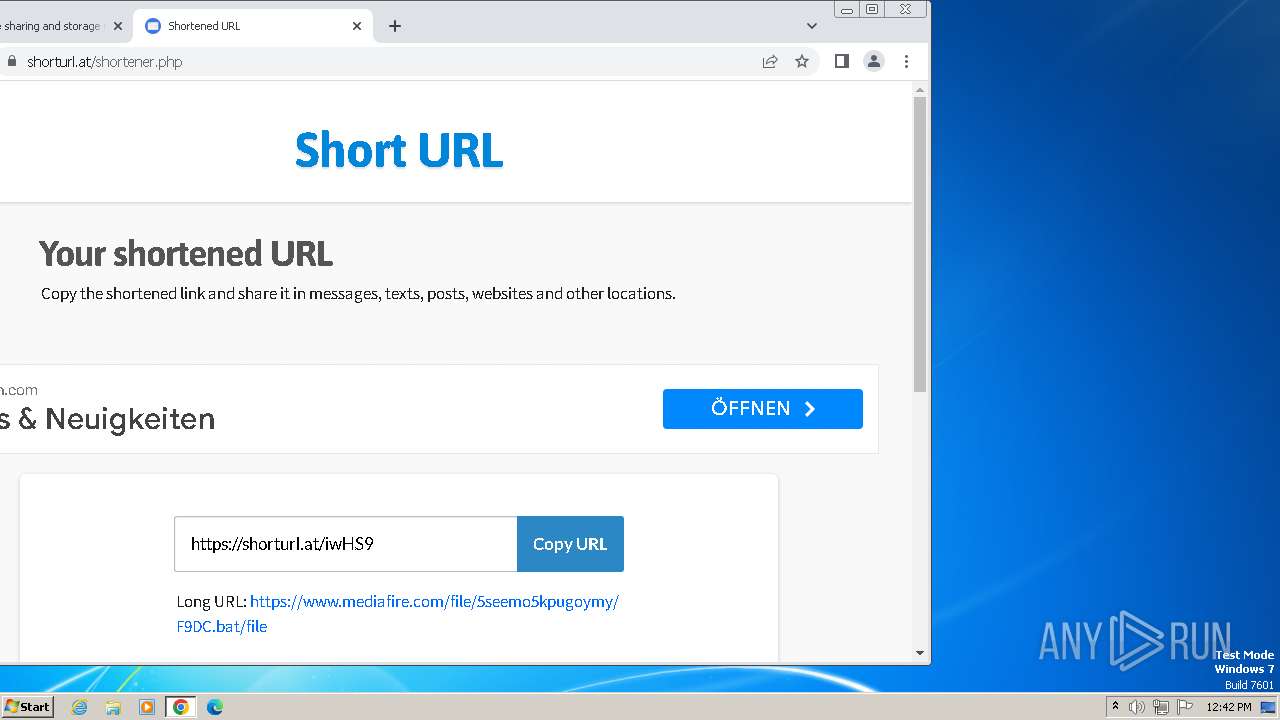Viewport: 1280px width, 720px height.
Task: Click the site lock icon in address bar
Action: (x=12, y=61)
